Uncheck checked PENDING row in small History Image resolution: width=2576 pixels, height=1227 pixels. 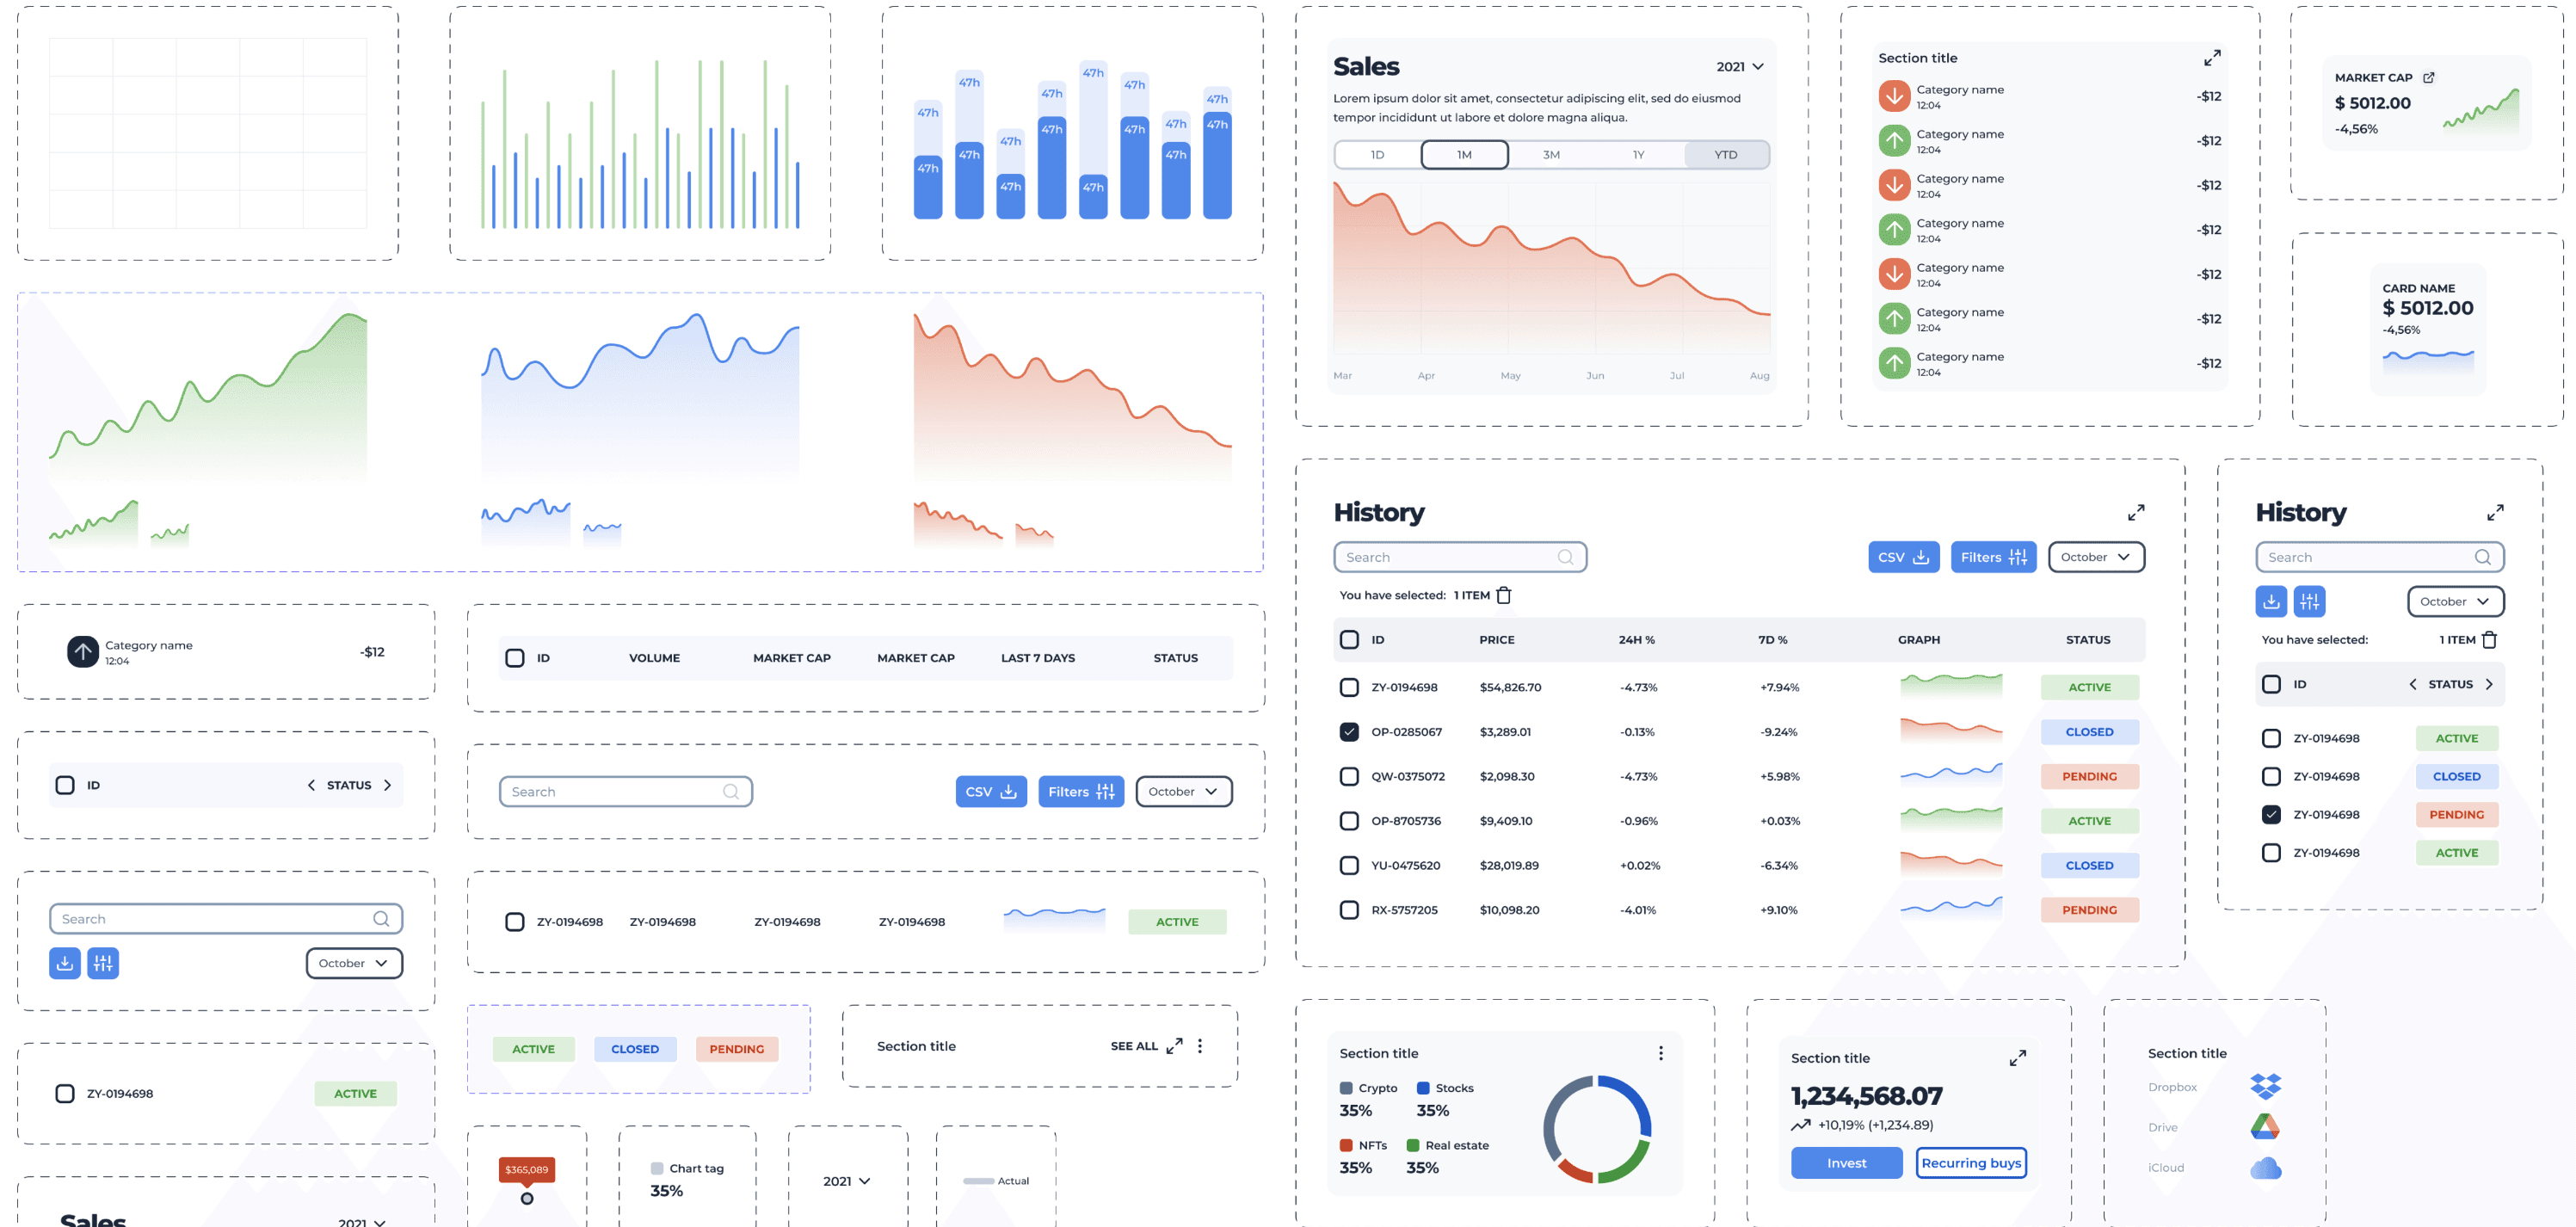point(2271,814)
